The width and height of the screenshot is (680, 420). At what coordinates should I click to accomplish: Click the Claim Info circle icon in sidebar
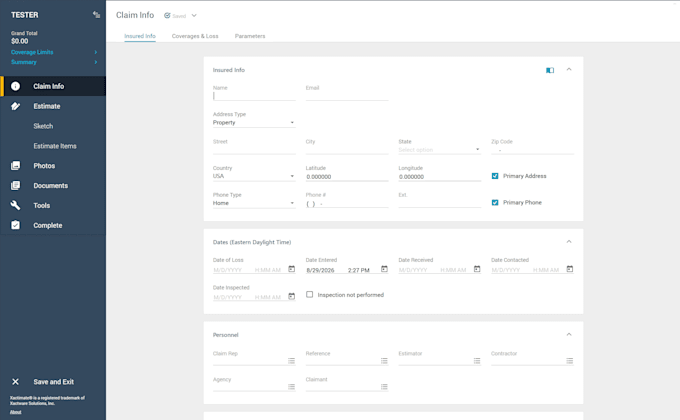click(16, 86)
